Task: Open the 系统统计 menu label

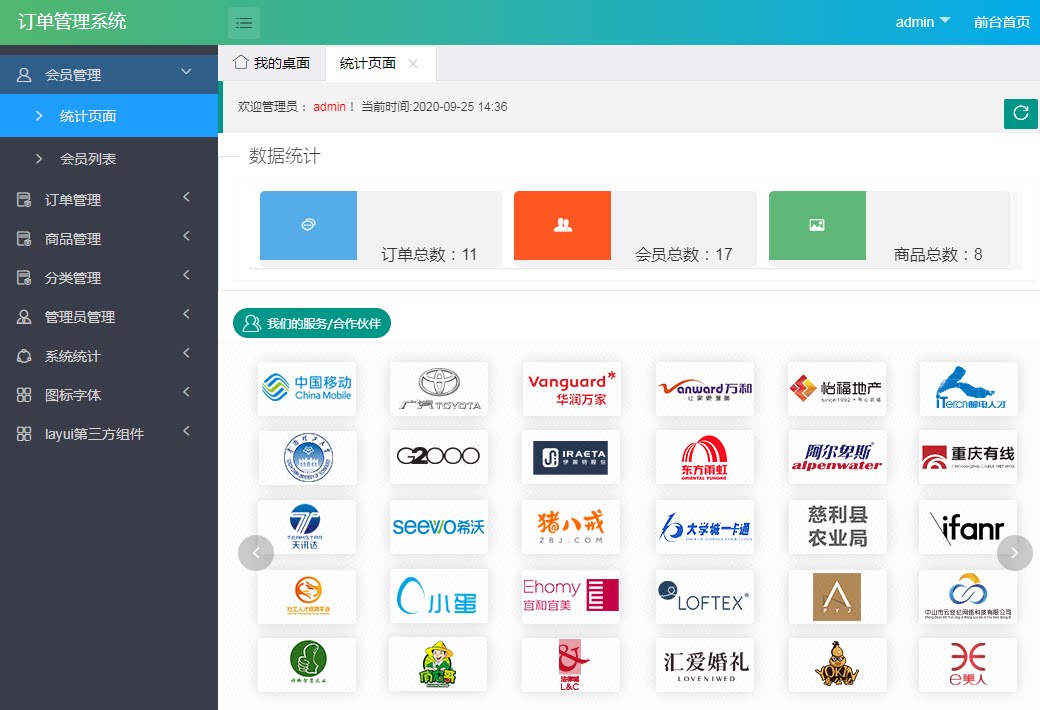Action: pyautogui.click(x=73, y=356)
